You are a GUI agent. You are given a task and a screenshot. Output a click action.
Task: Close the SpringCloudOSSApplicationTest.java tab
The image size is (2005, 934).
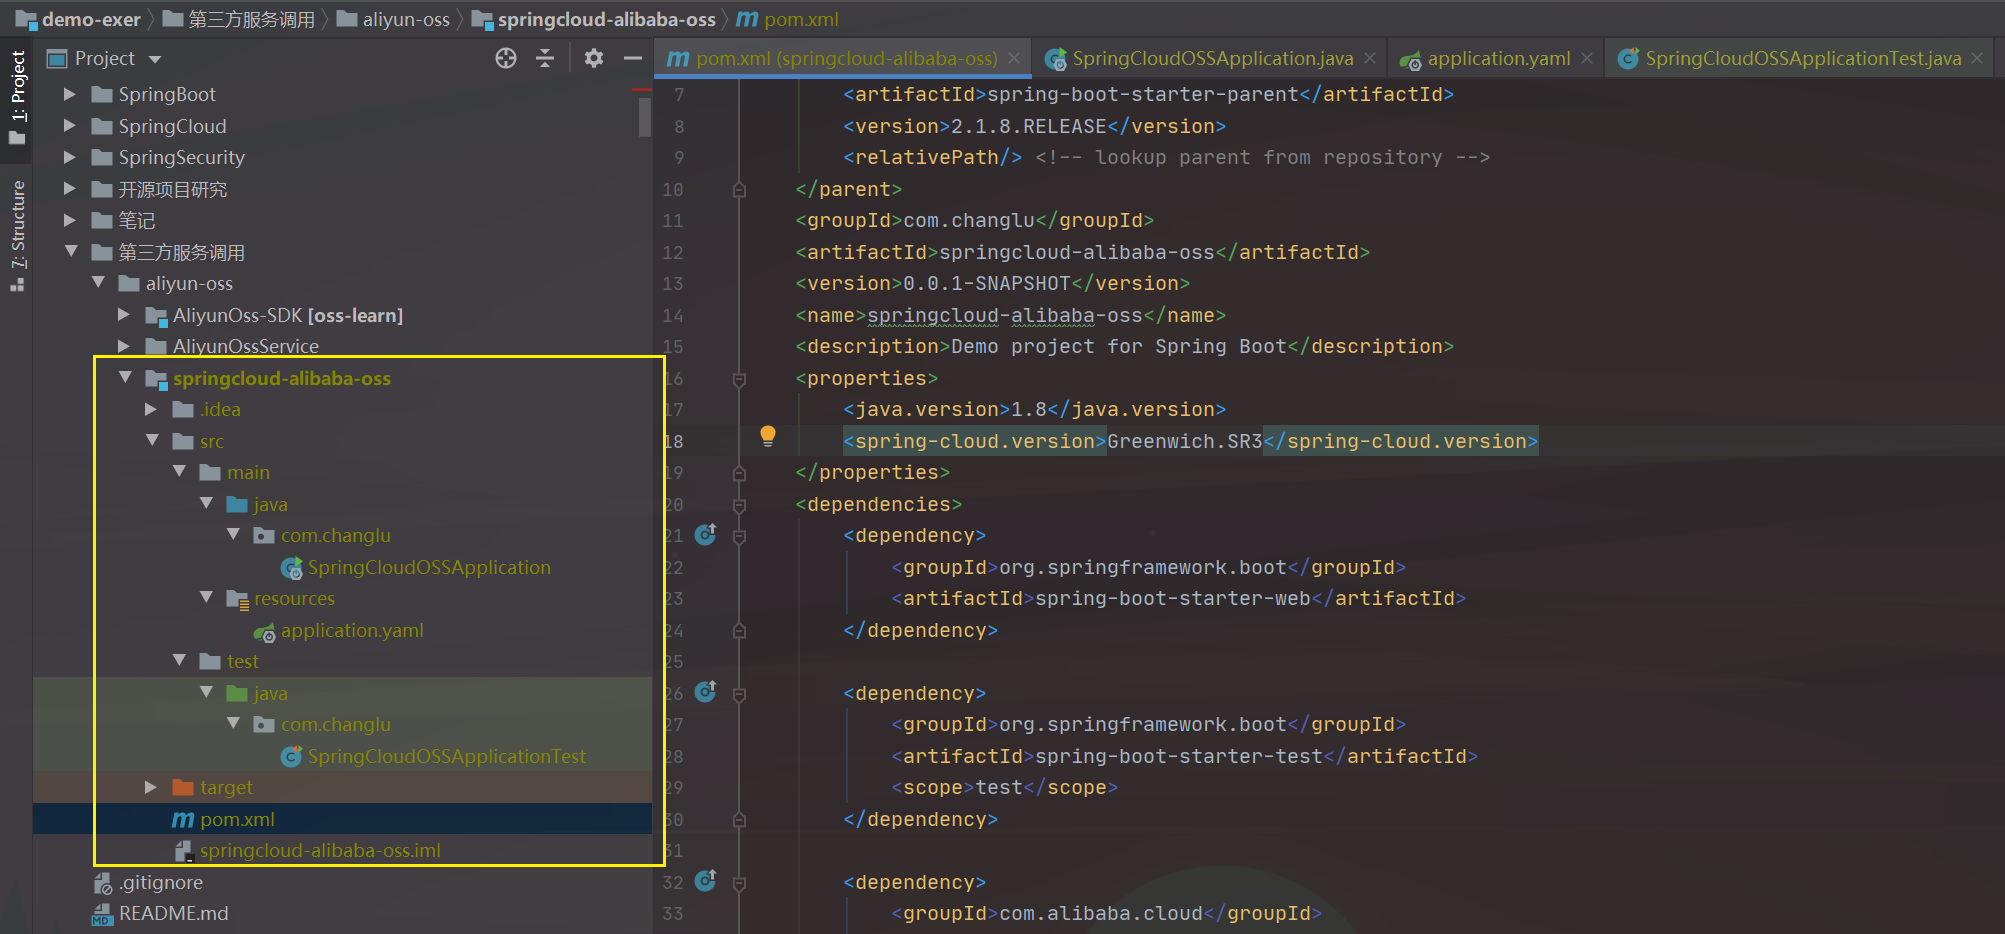(1977, 59)
